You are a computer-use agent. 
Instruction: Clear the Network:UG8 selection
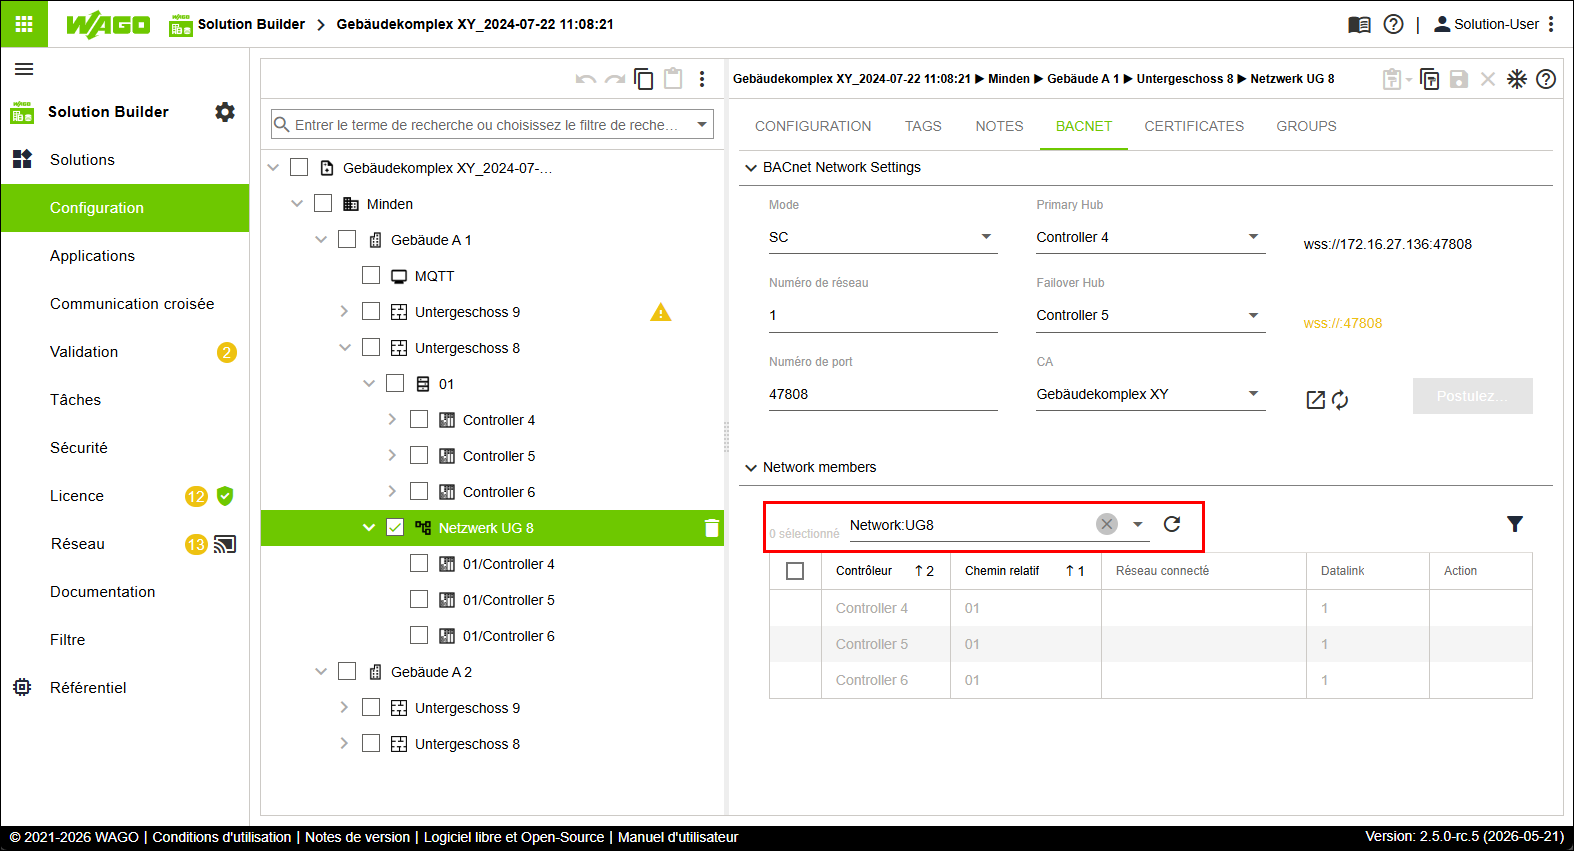click(1107, 524)
